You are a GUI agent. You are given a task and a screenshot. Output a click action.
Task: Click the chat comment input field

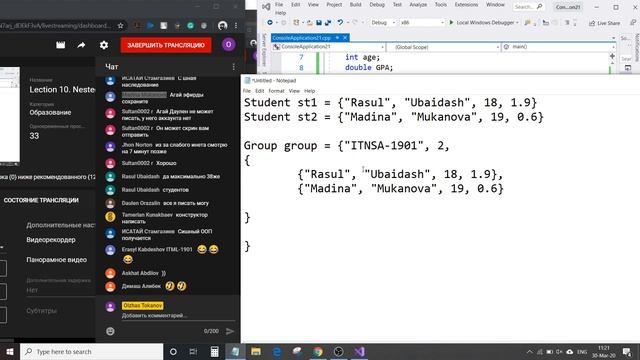[178, 316]
